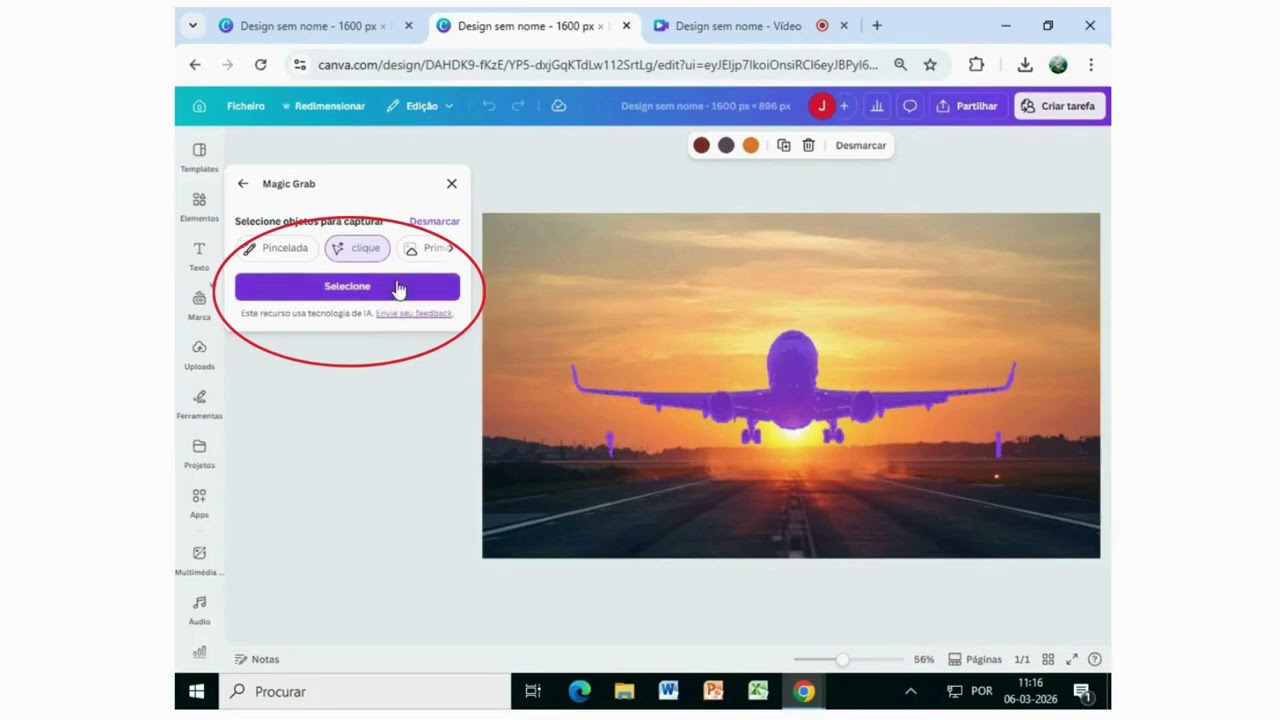1280x720 pixels.
Task: Open the Ficheiro menu
Action: click(245, 106)
